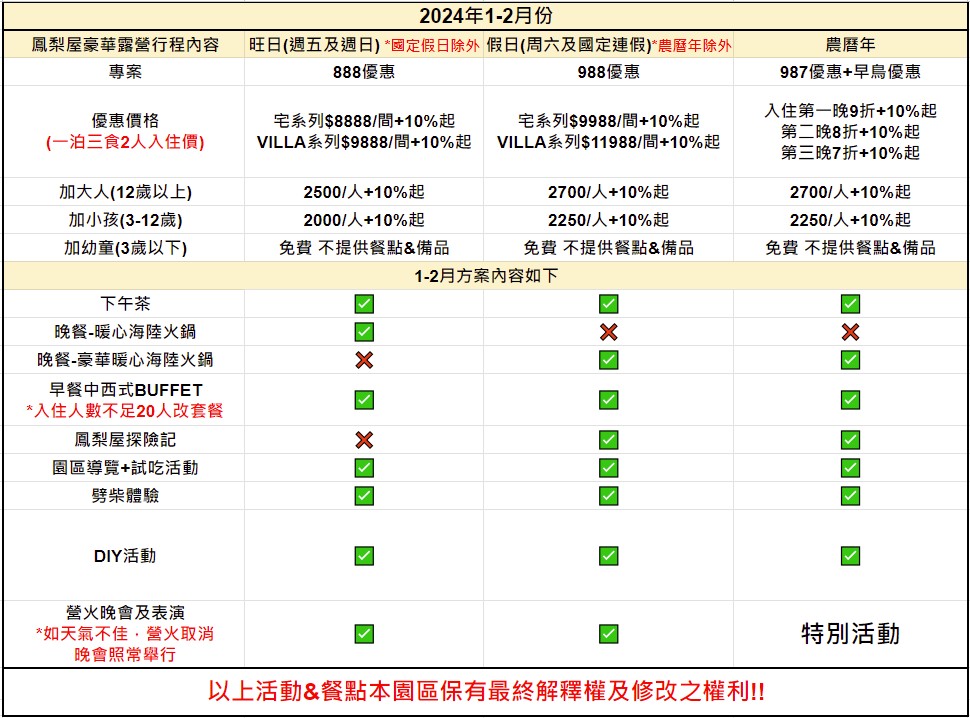Screen dimensions: 970x718
Task: Click the 營火晚會及表演 check under 假日
Action: point(609,634)
